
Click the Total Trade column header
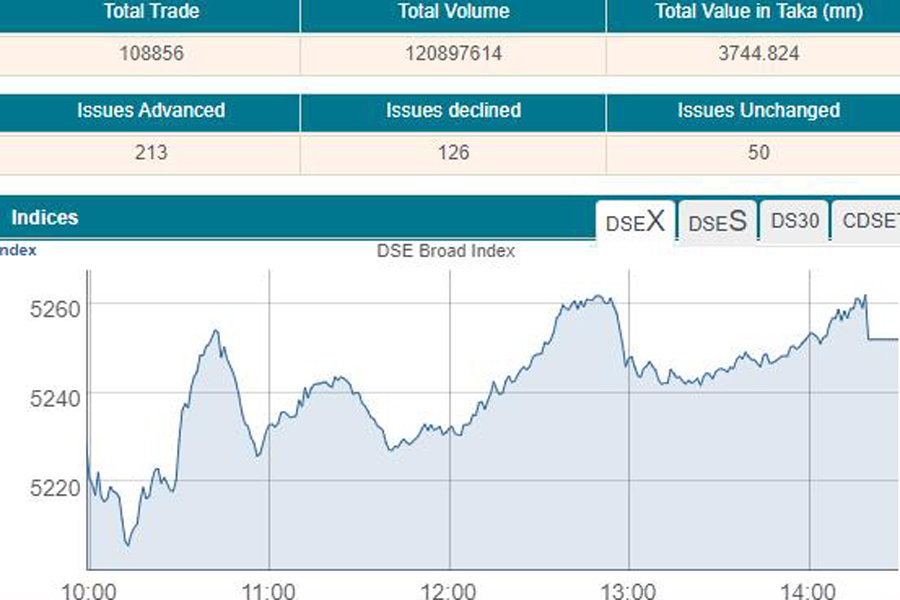[150, 12]
